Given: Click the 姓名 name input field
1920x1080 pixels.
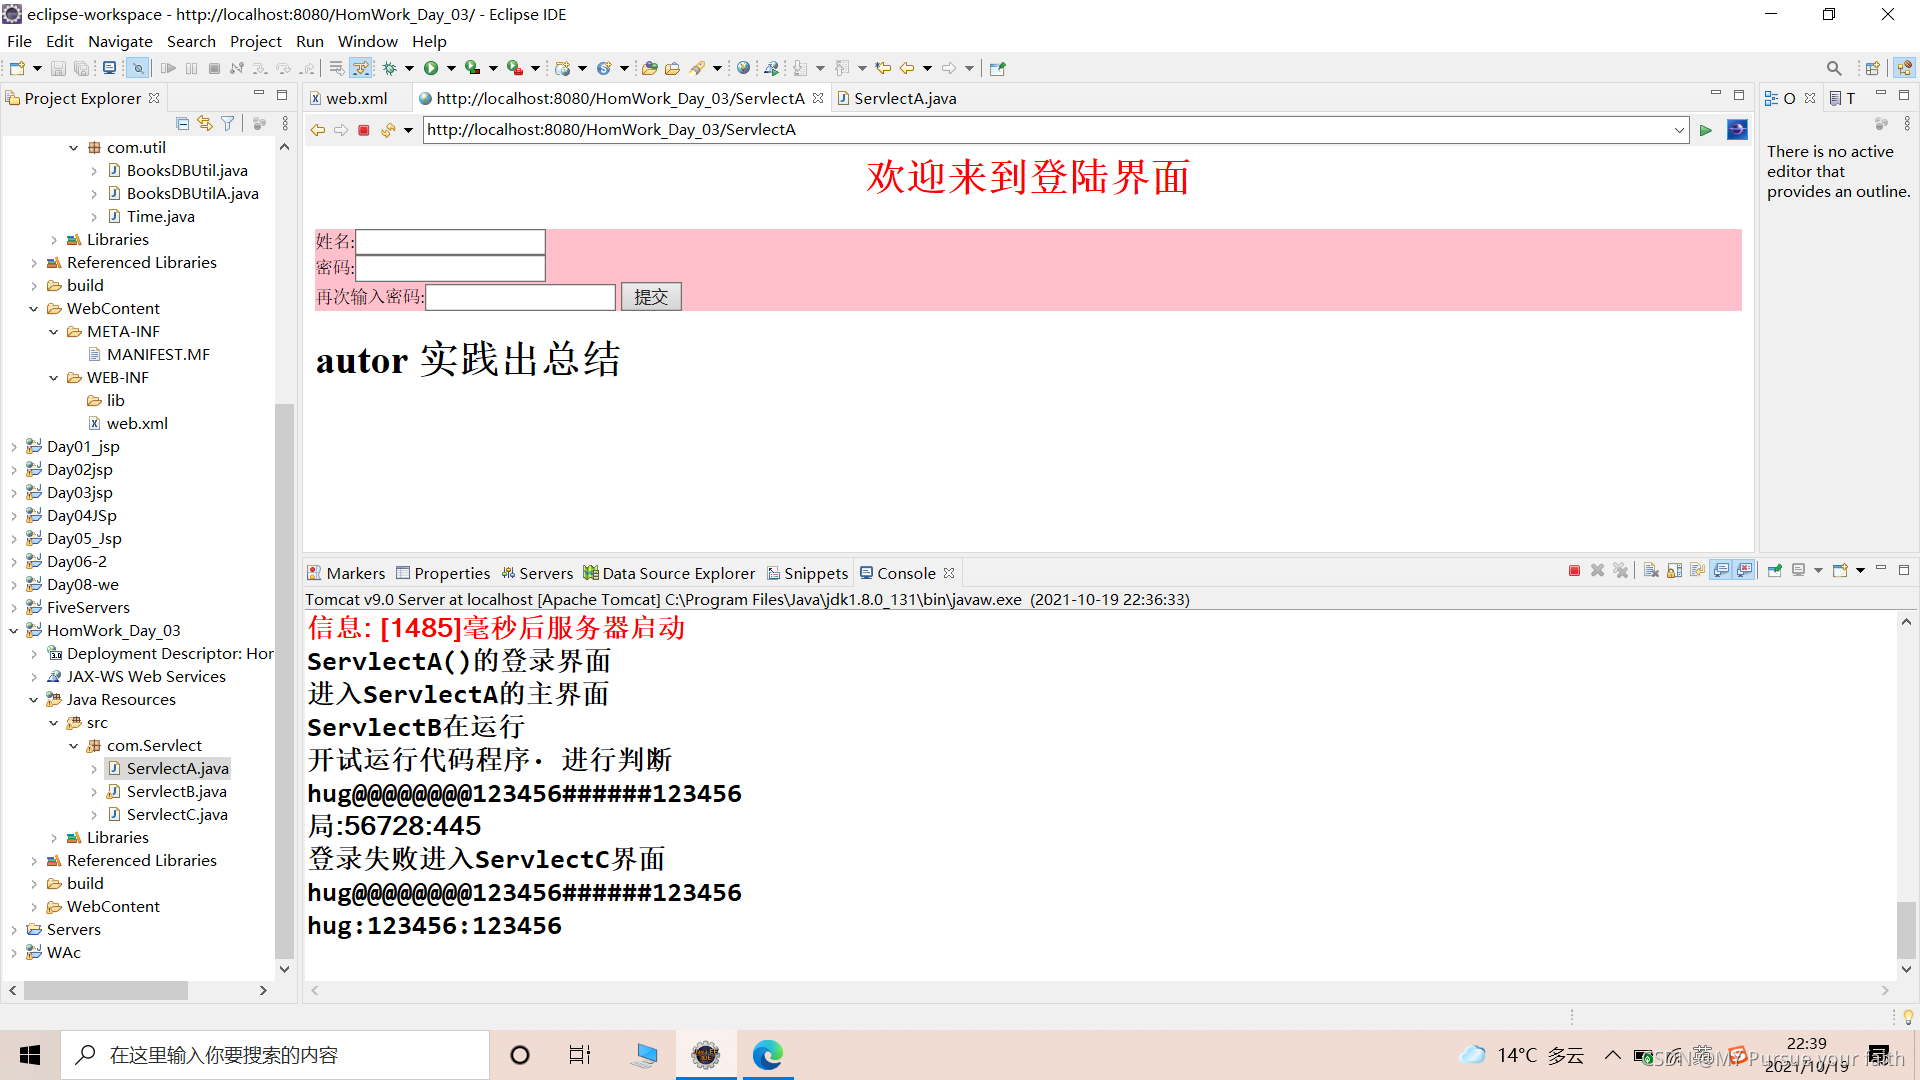Looking at the screenshot, I should click(x=450, y=242).
